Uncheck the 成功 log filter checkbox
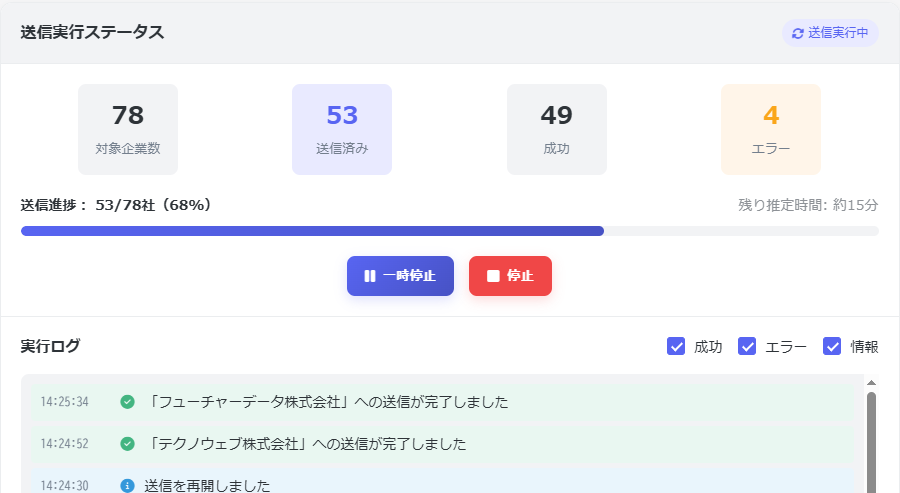The width and height of the screenshot is (900, 493). (676, 346)
